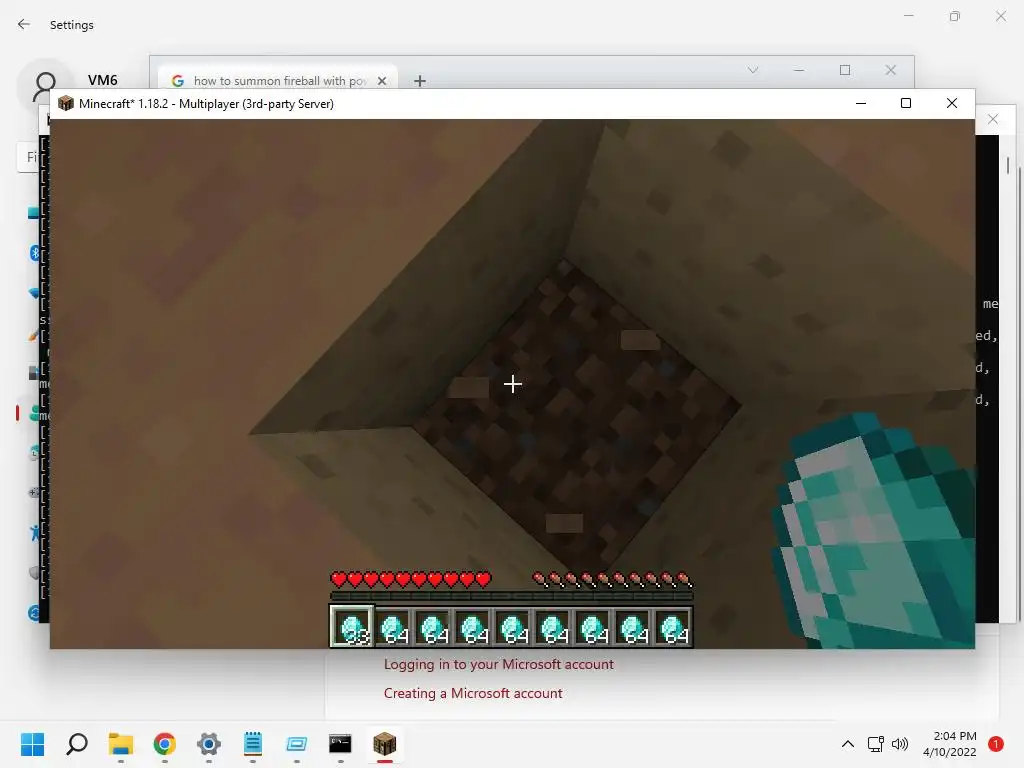The image size is (1024, 768).
Task: Select the fifth, middle diamond hotbar slot
Action: point(513,628)
